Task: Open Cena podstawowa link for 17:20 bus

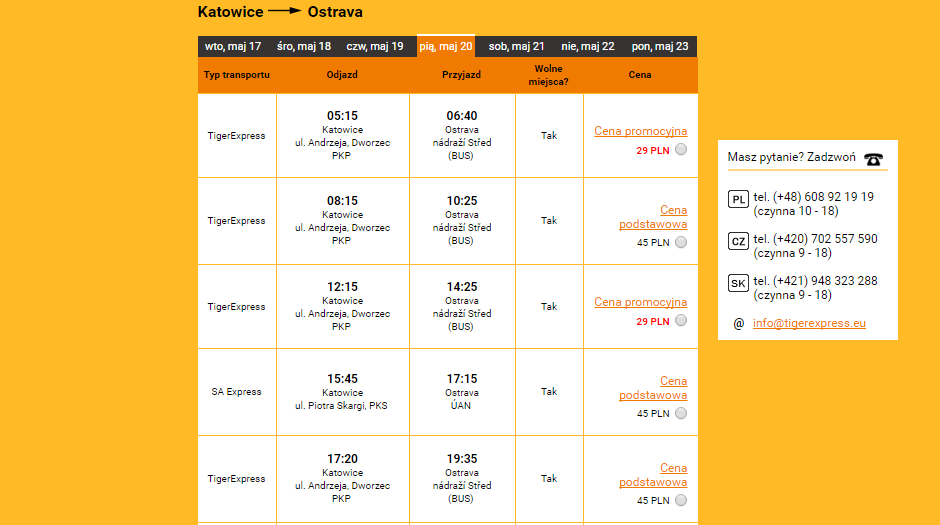Action: pos(653,475)
